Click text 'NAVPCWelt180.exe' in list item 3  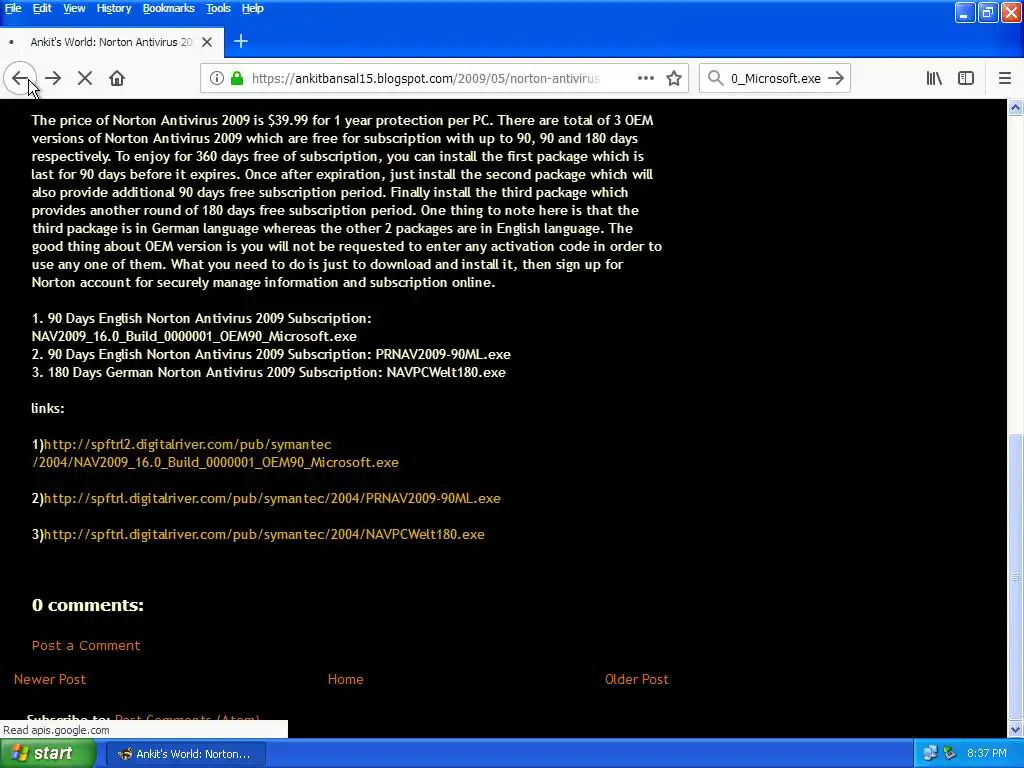point(446,372)
